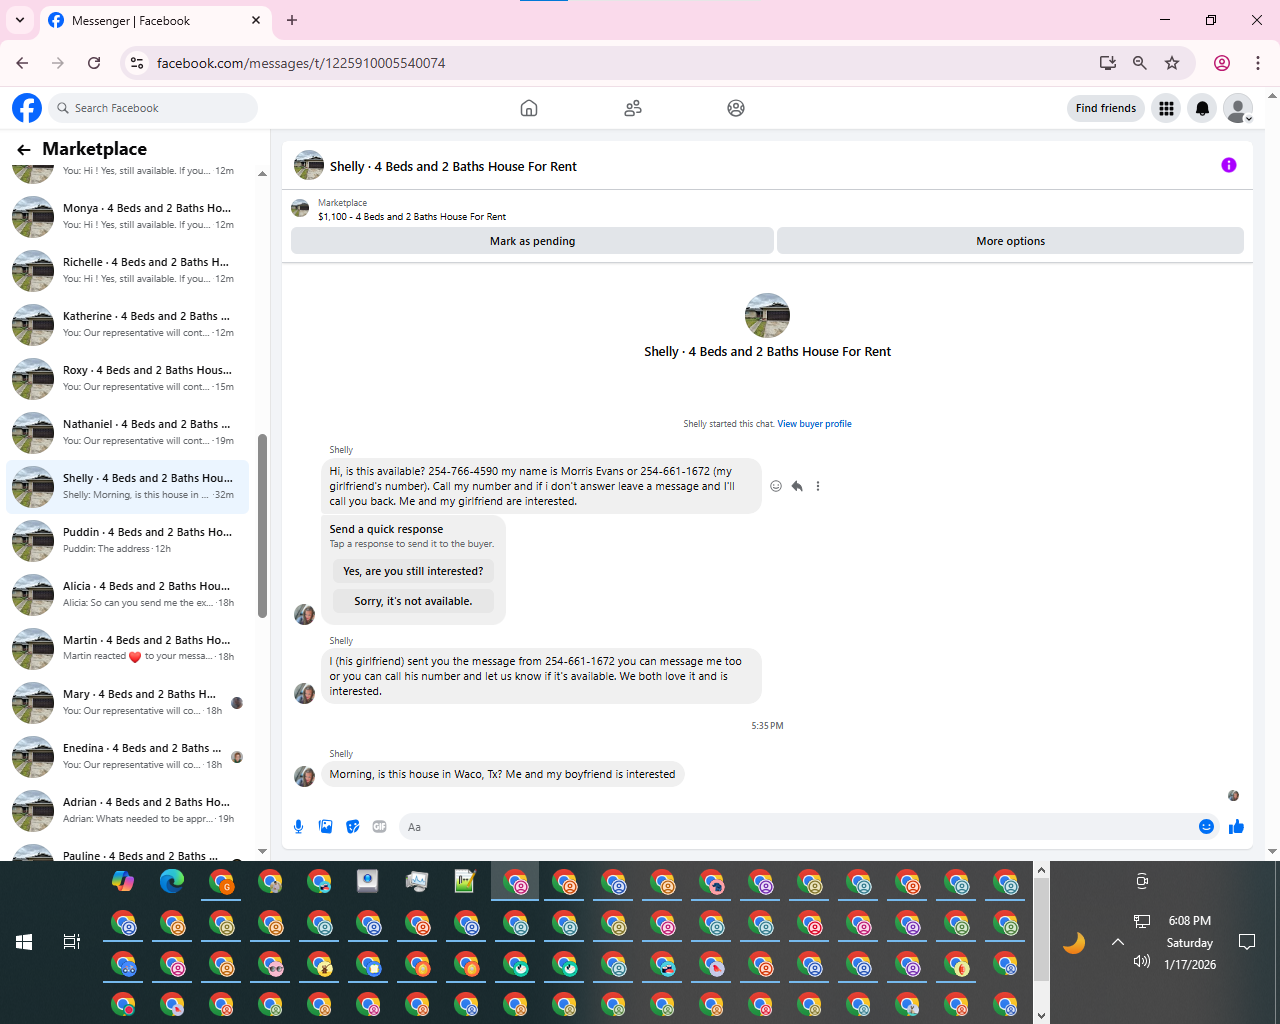Screen dimensions: 1280x1024
Task: Open the Friends icon in header
Action: click(633, 108)
